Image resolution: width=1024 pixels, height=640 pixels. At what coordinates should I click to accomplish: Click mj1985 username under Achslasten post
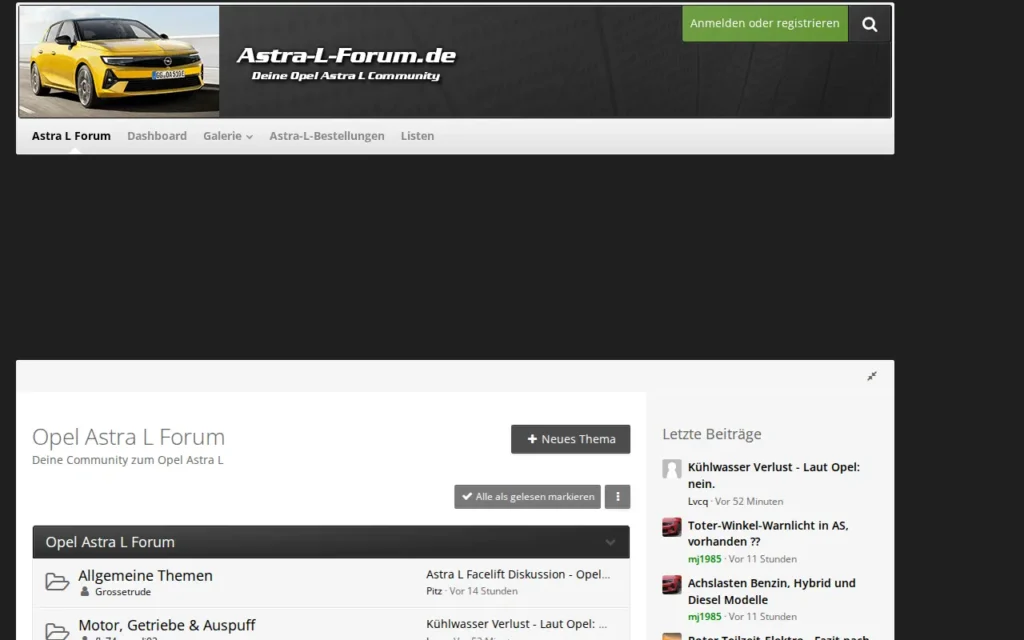pyautogui.click(x=705, y=616)
